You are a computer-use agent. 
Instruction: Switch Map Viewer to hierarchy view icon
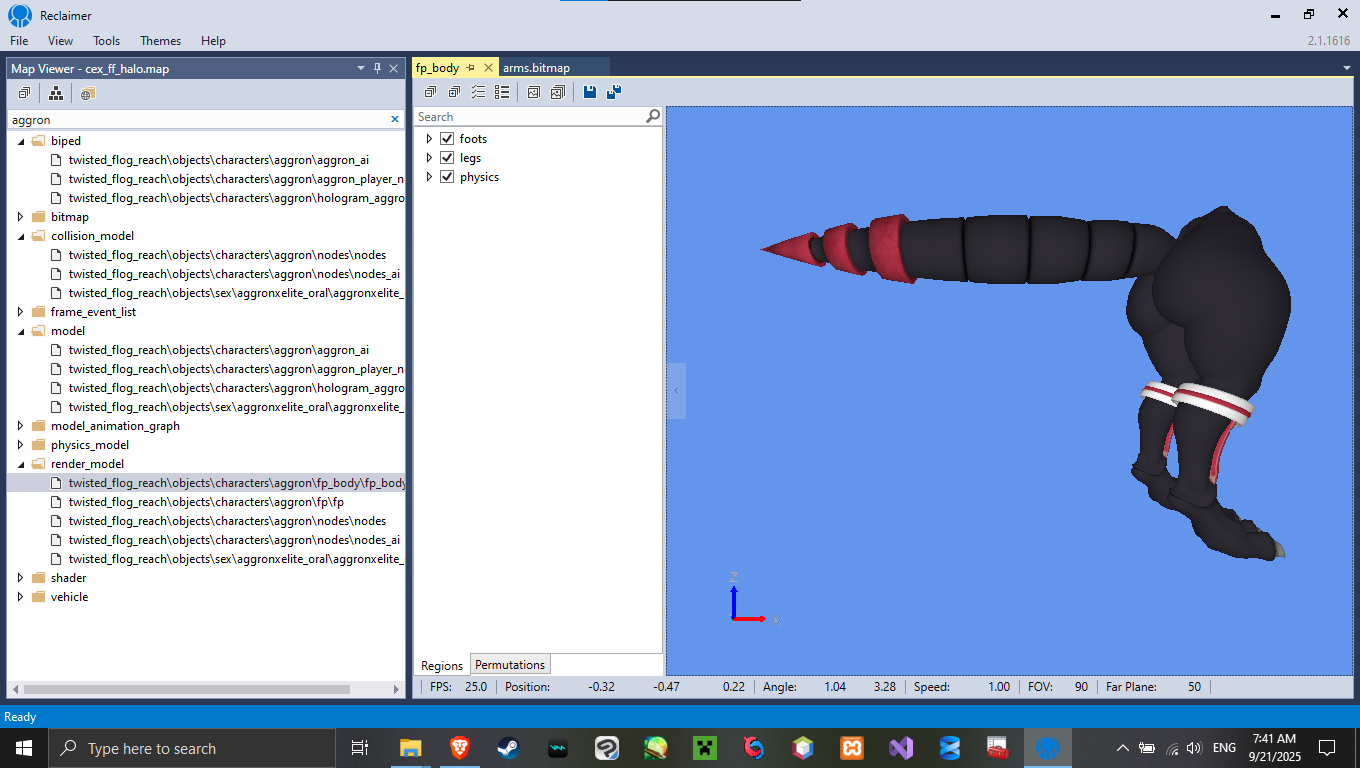56,93
